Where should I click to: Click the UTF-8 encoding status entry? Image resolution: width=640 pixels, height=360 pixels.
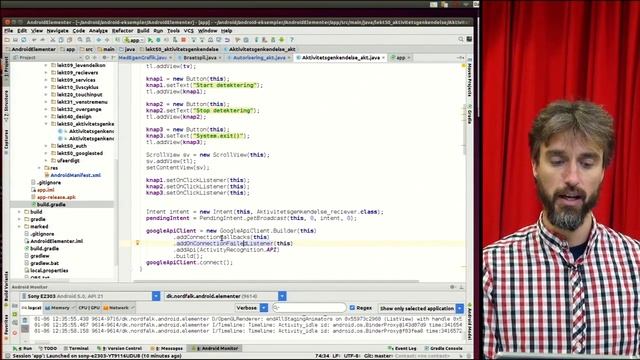351,356
